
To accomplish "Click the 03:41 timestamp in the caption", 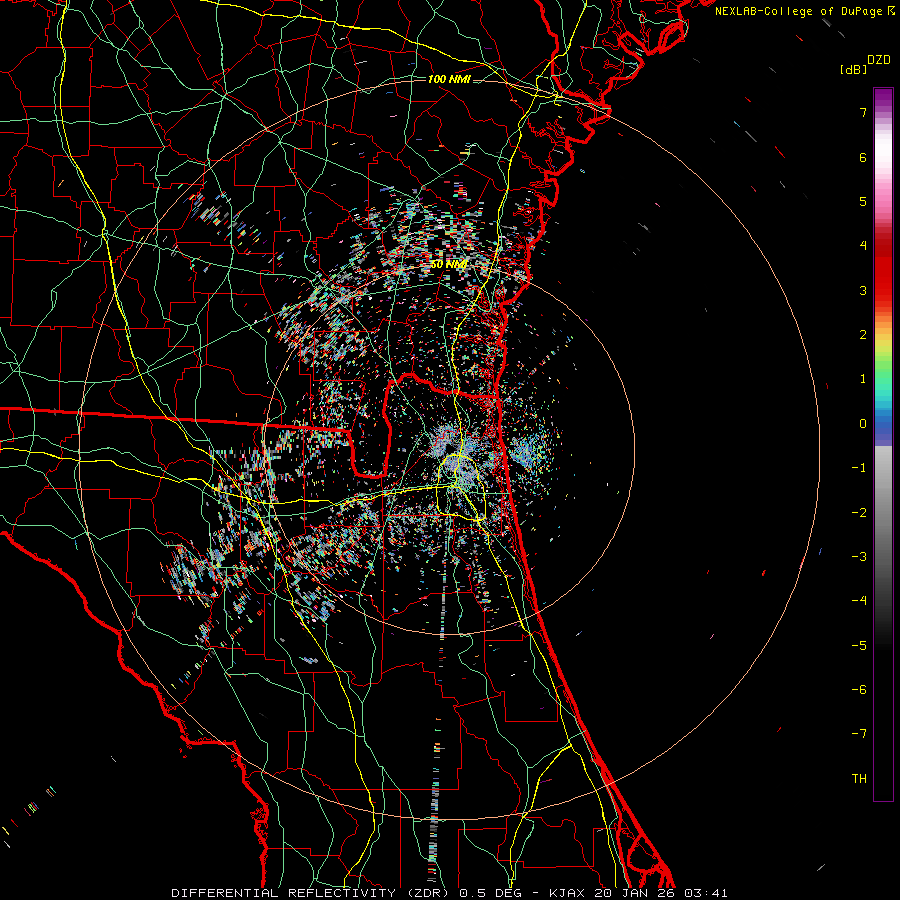I will point(706,893).
